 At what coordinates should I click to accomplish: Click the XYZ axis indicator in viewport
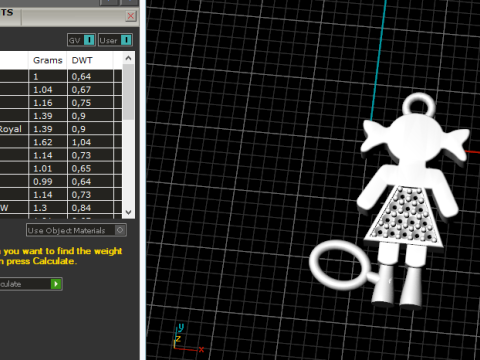tap(188, 337)
